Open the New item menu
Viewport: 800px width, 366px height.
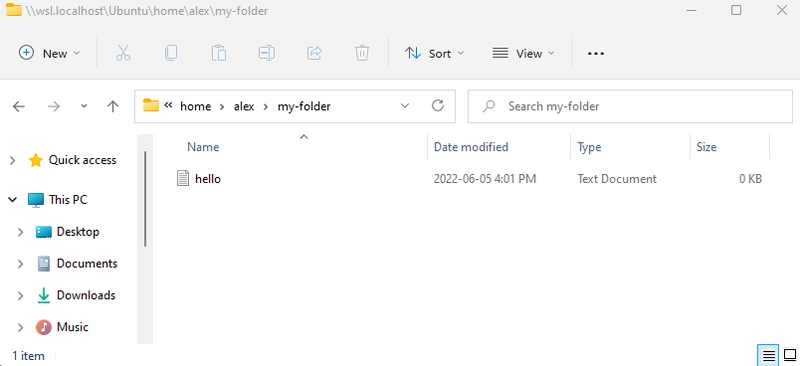click(x=49, y=53)
